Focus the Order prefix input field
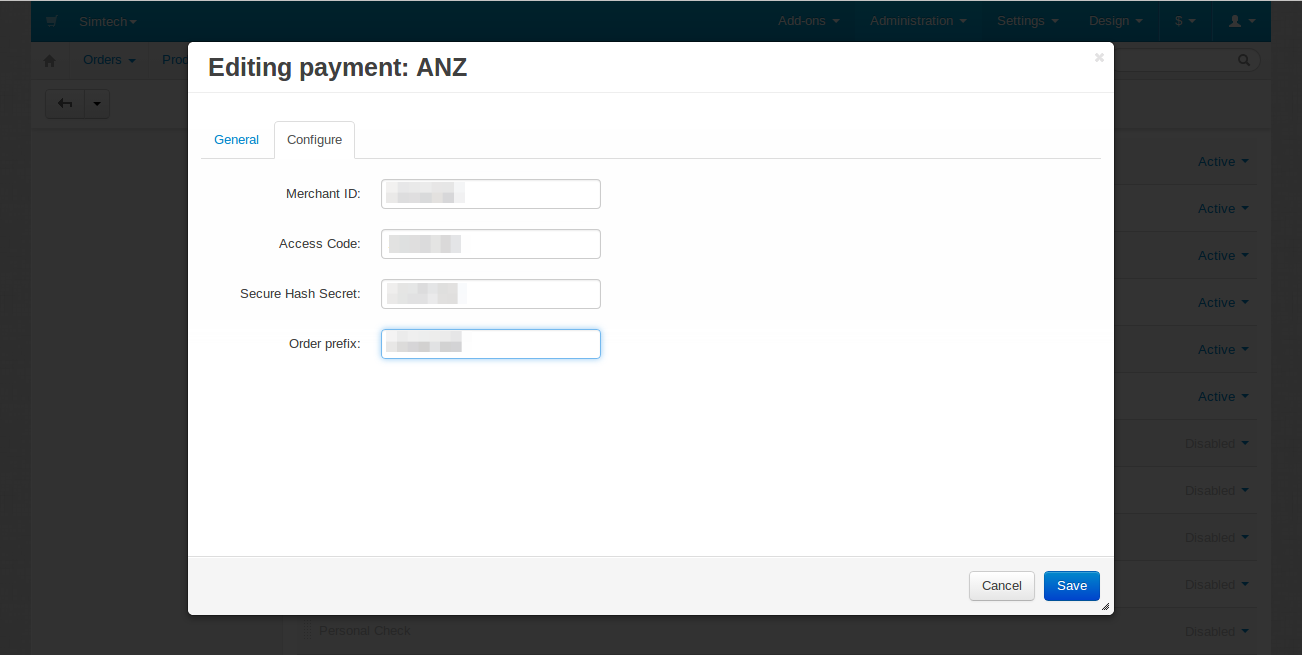 [x=491, y=344]
